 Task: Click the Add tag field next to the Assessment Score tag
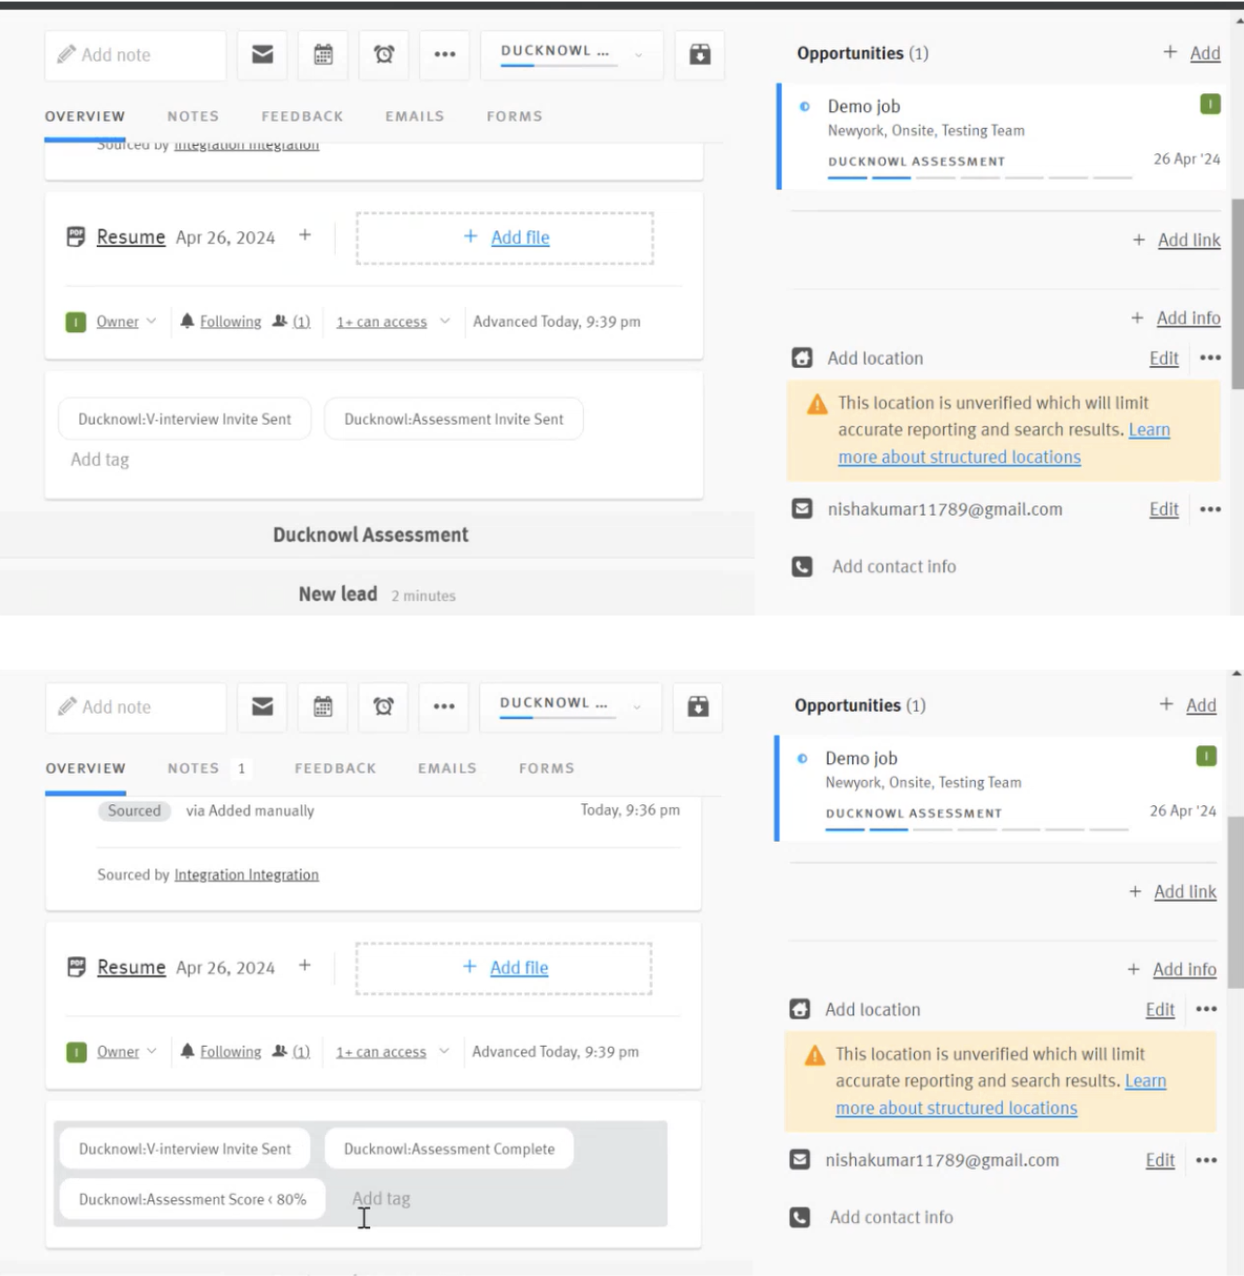(382, 1198)
